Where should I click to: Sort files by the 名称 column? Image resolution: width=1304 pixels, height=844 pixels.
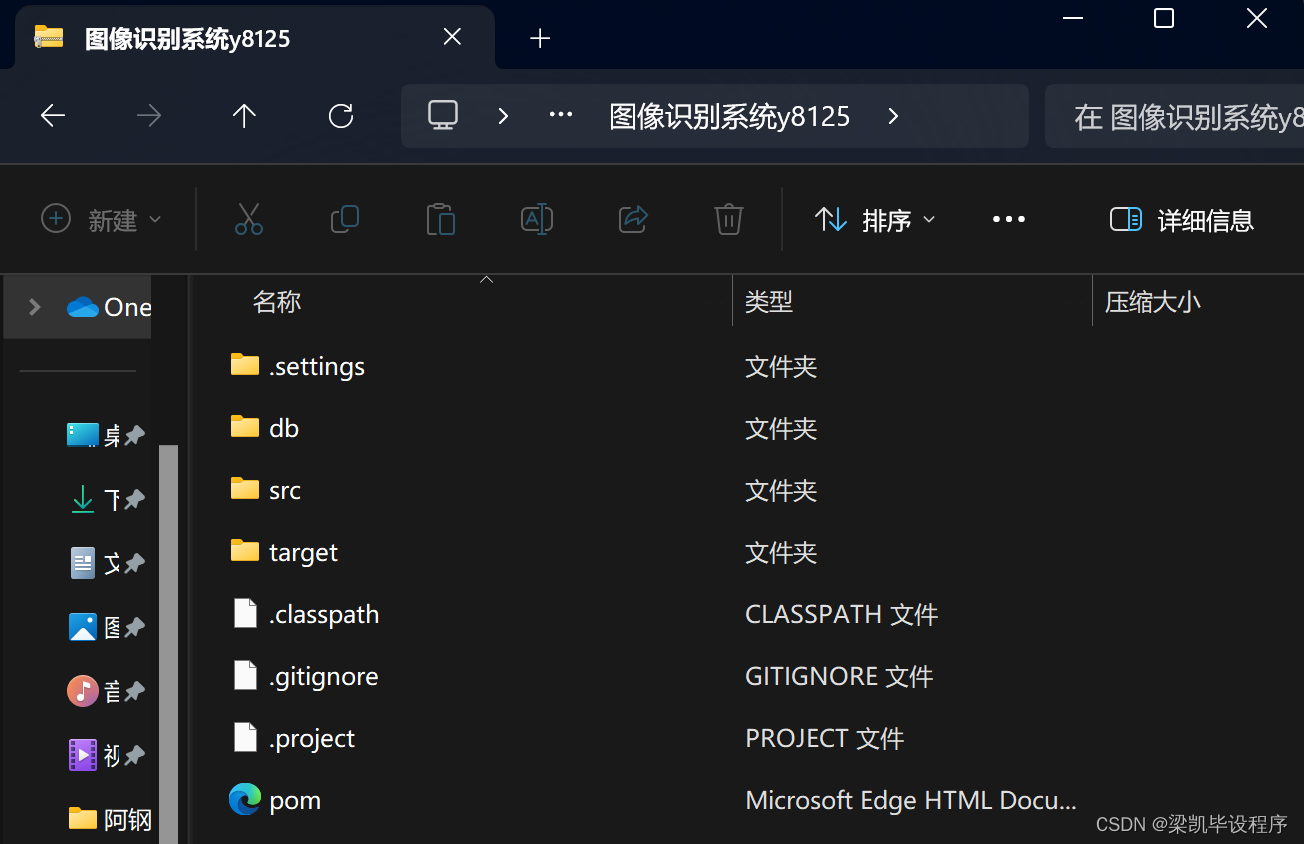pos(277,301)
